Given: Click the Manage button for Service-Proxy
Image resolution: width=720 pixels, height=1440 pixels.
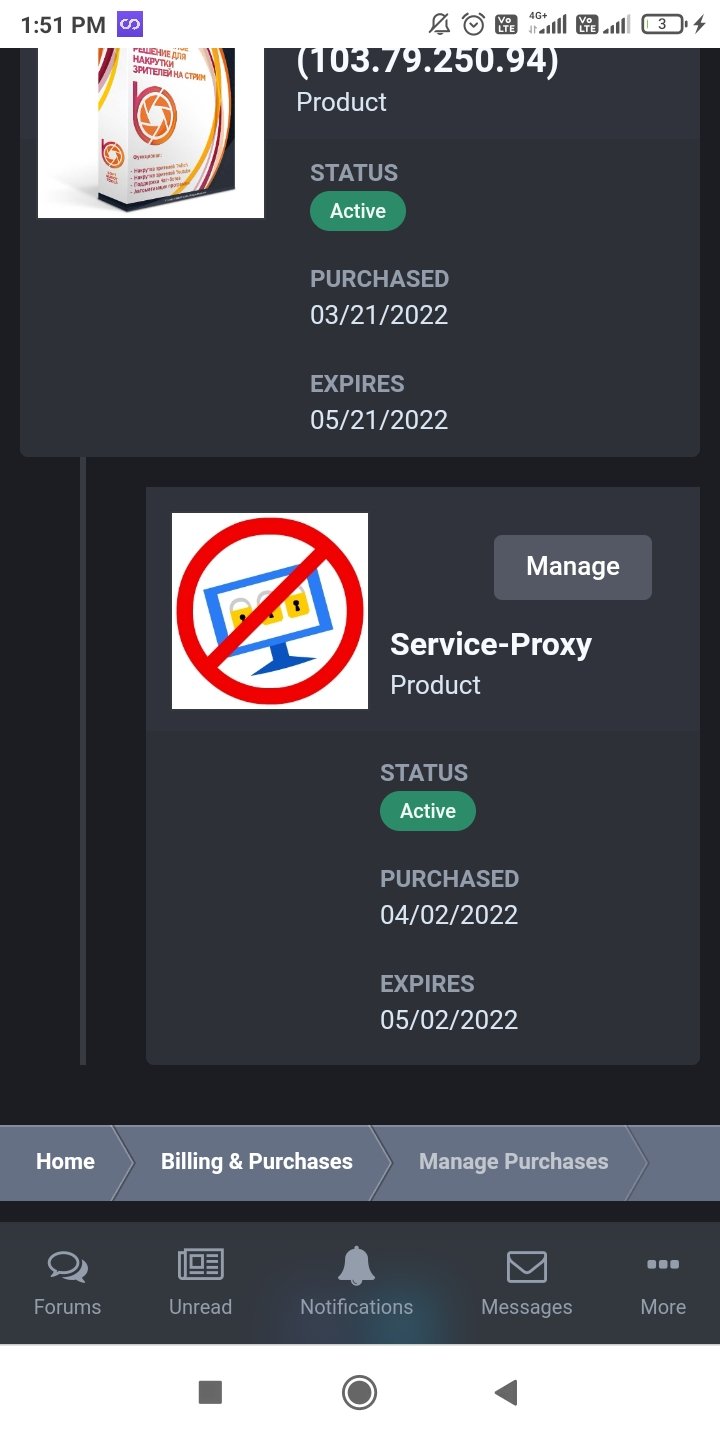Looking at the screenshot, I should tap(572, 567).
